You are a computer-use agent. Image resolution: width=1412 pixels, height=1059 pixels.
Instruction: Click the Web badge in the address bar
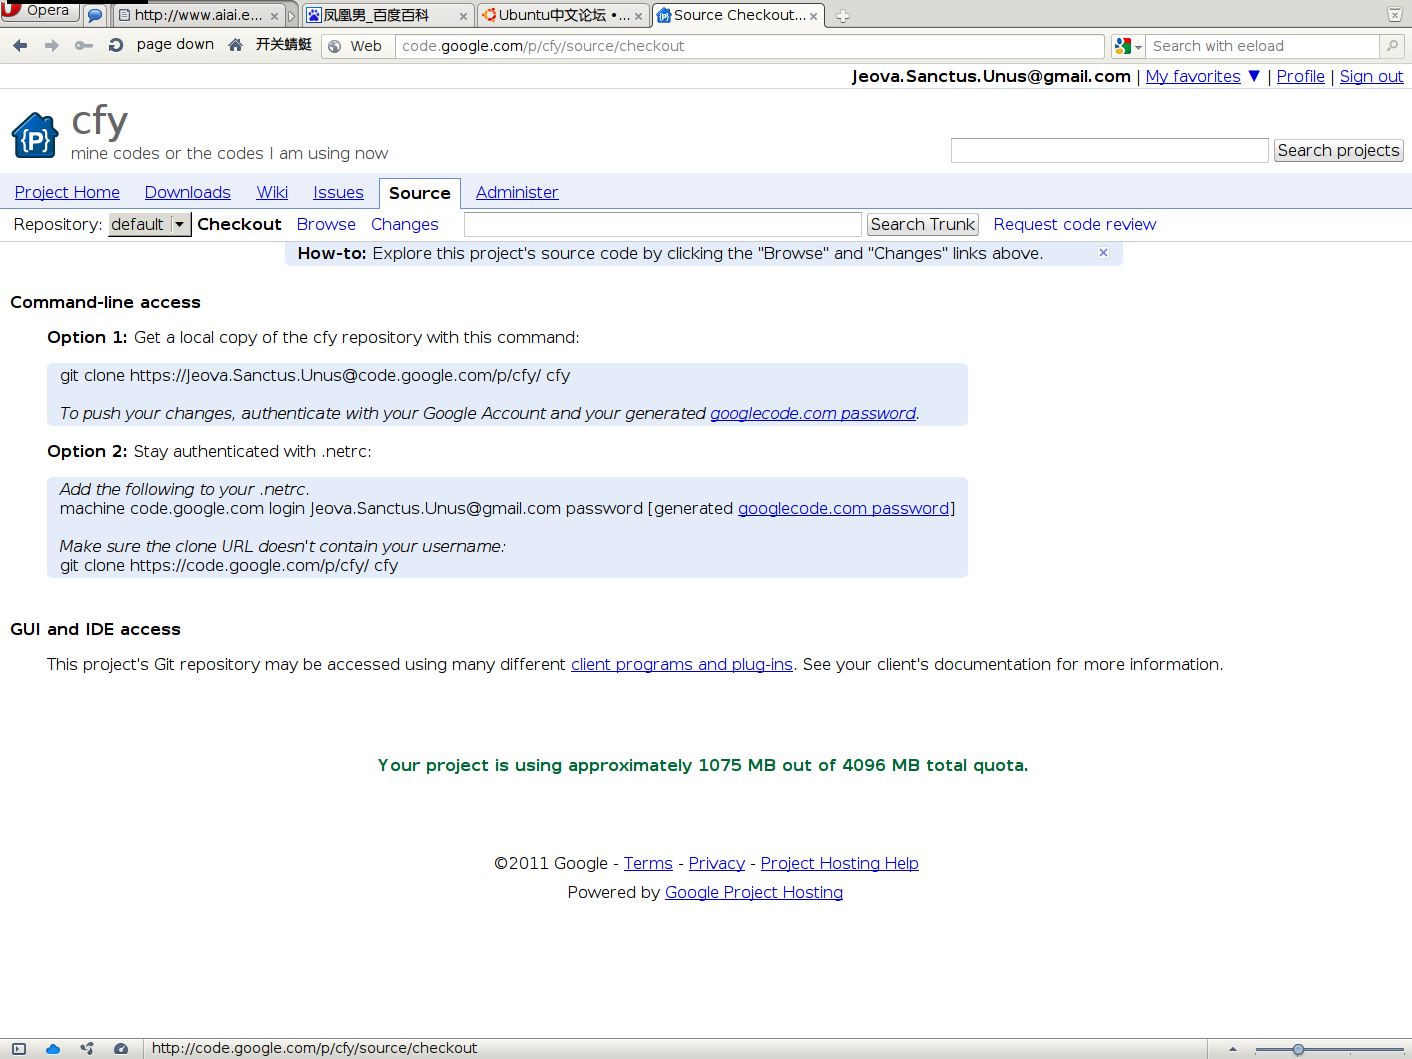(x=366, y=46)
